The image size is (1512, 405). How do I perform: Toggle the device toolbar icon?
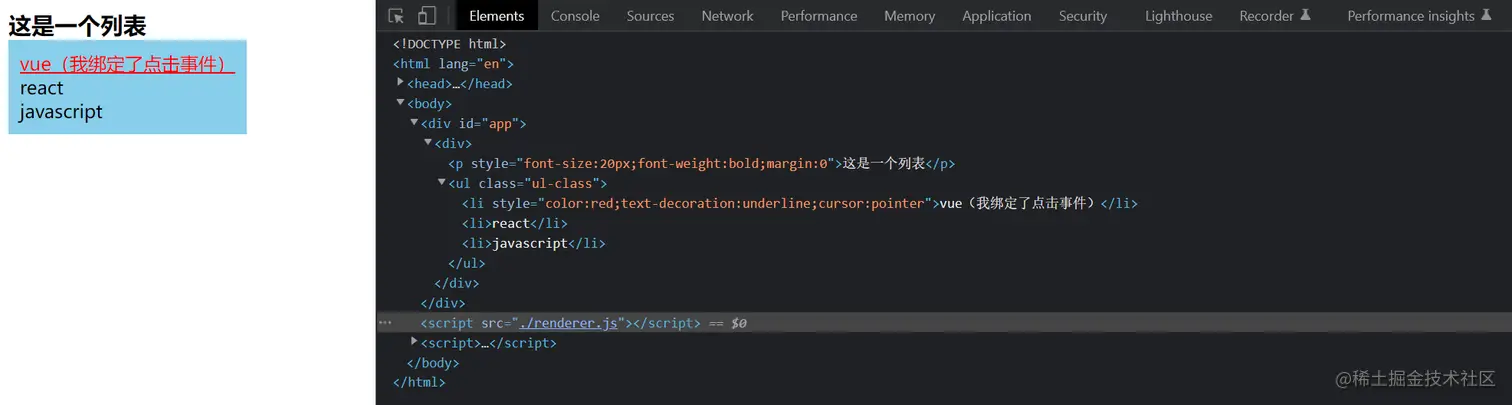click(x=427, y=16)
